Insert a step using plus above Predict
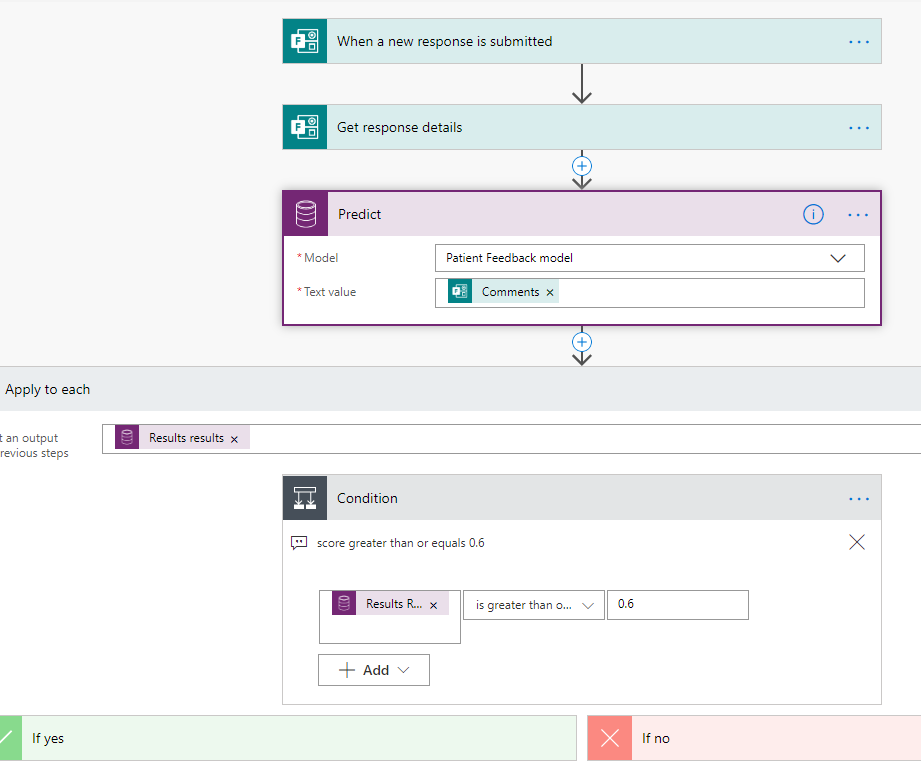Screen dimensions: 921x774 [582, 165]
